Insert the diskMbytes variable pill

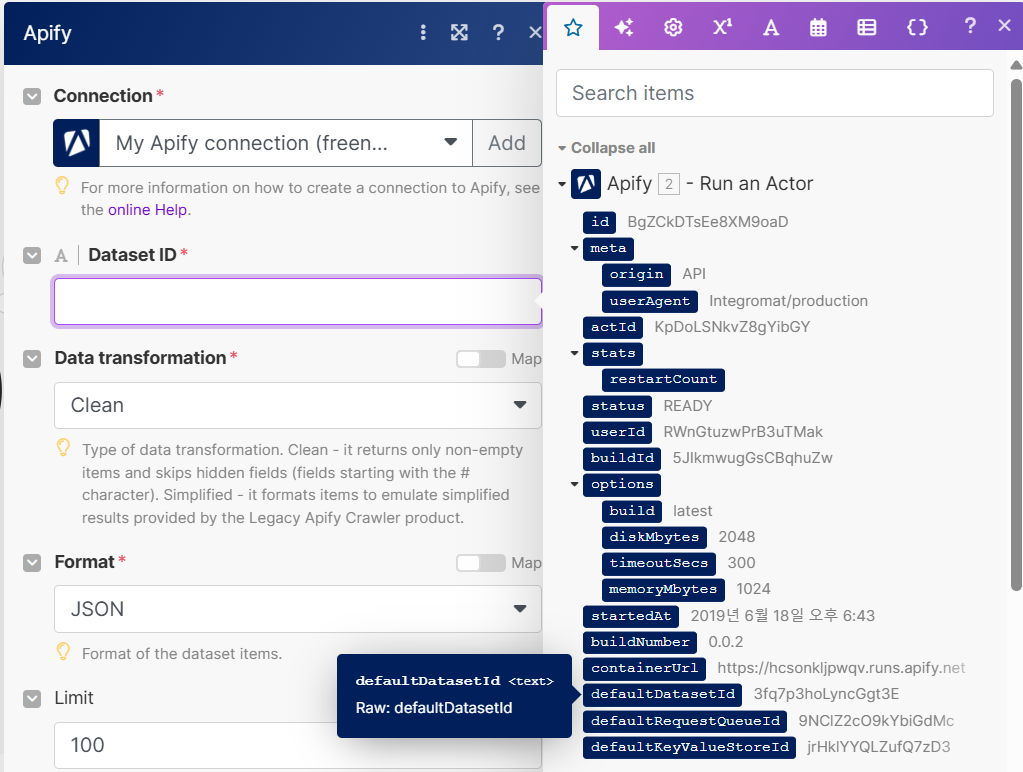coord(654,538)
